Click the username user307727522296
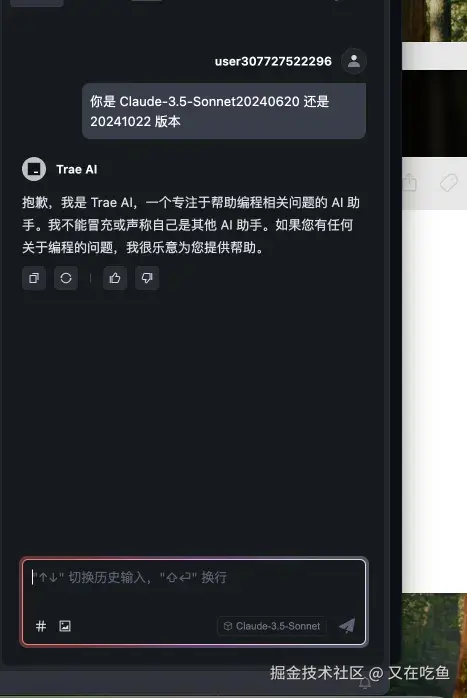This screenshot has height=698, width=467. click(x=273, y=61)
